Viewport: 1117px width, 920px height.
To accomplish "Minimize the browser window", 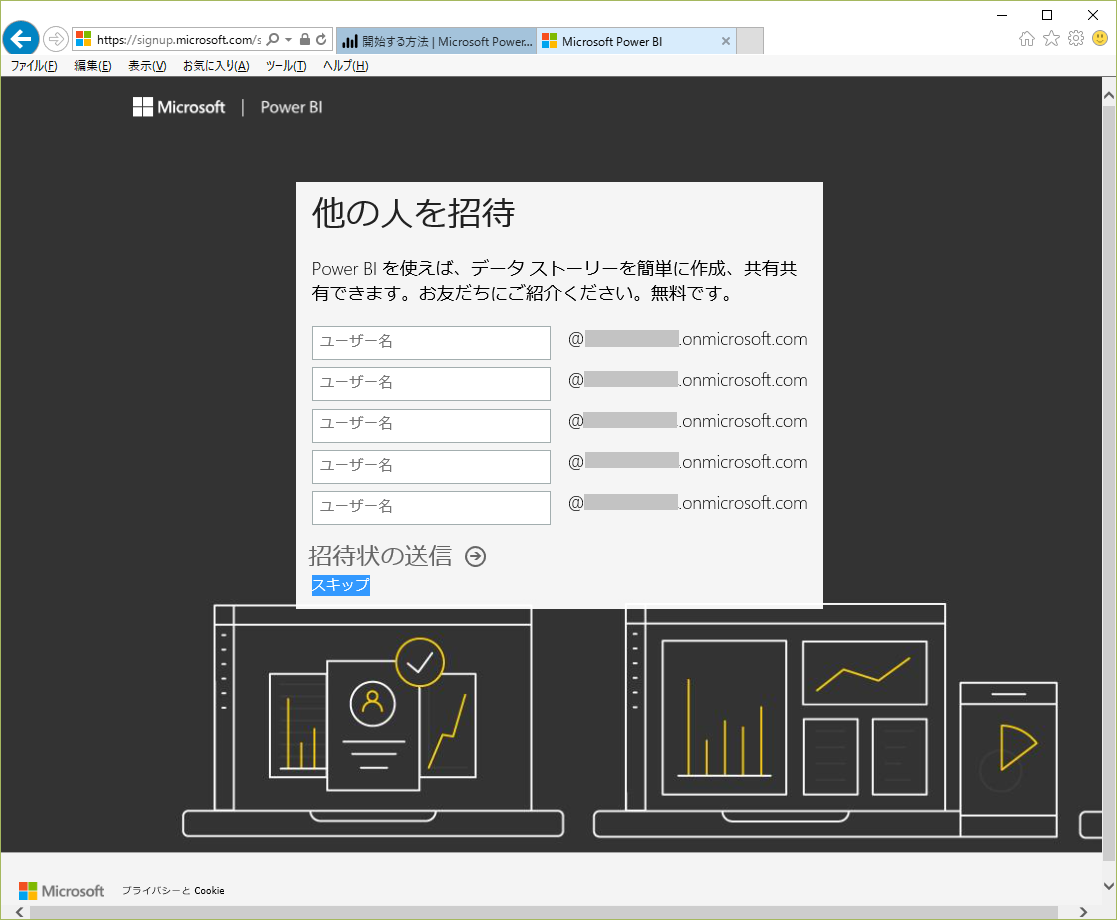I will click(1002, 15).
